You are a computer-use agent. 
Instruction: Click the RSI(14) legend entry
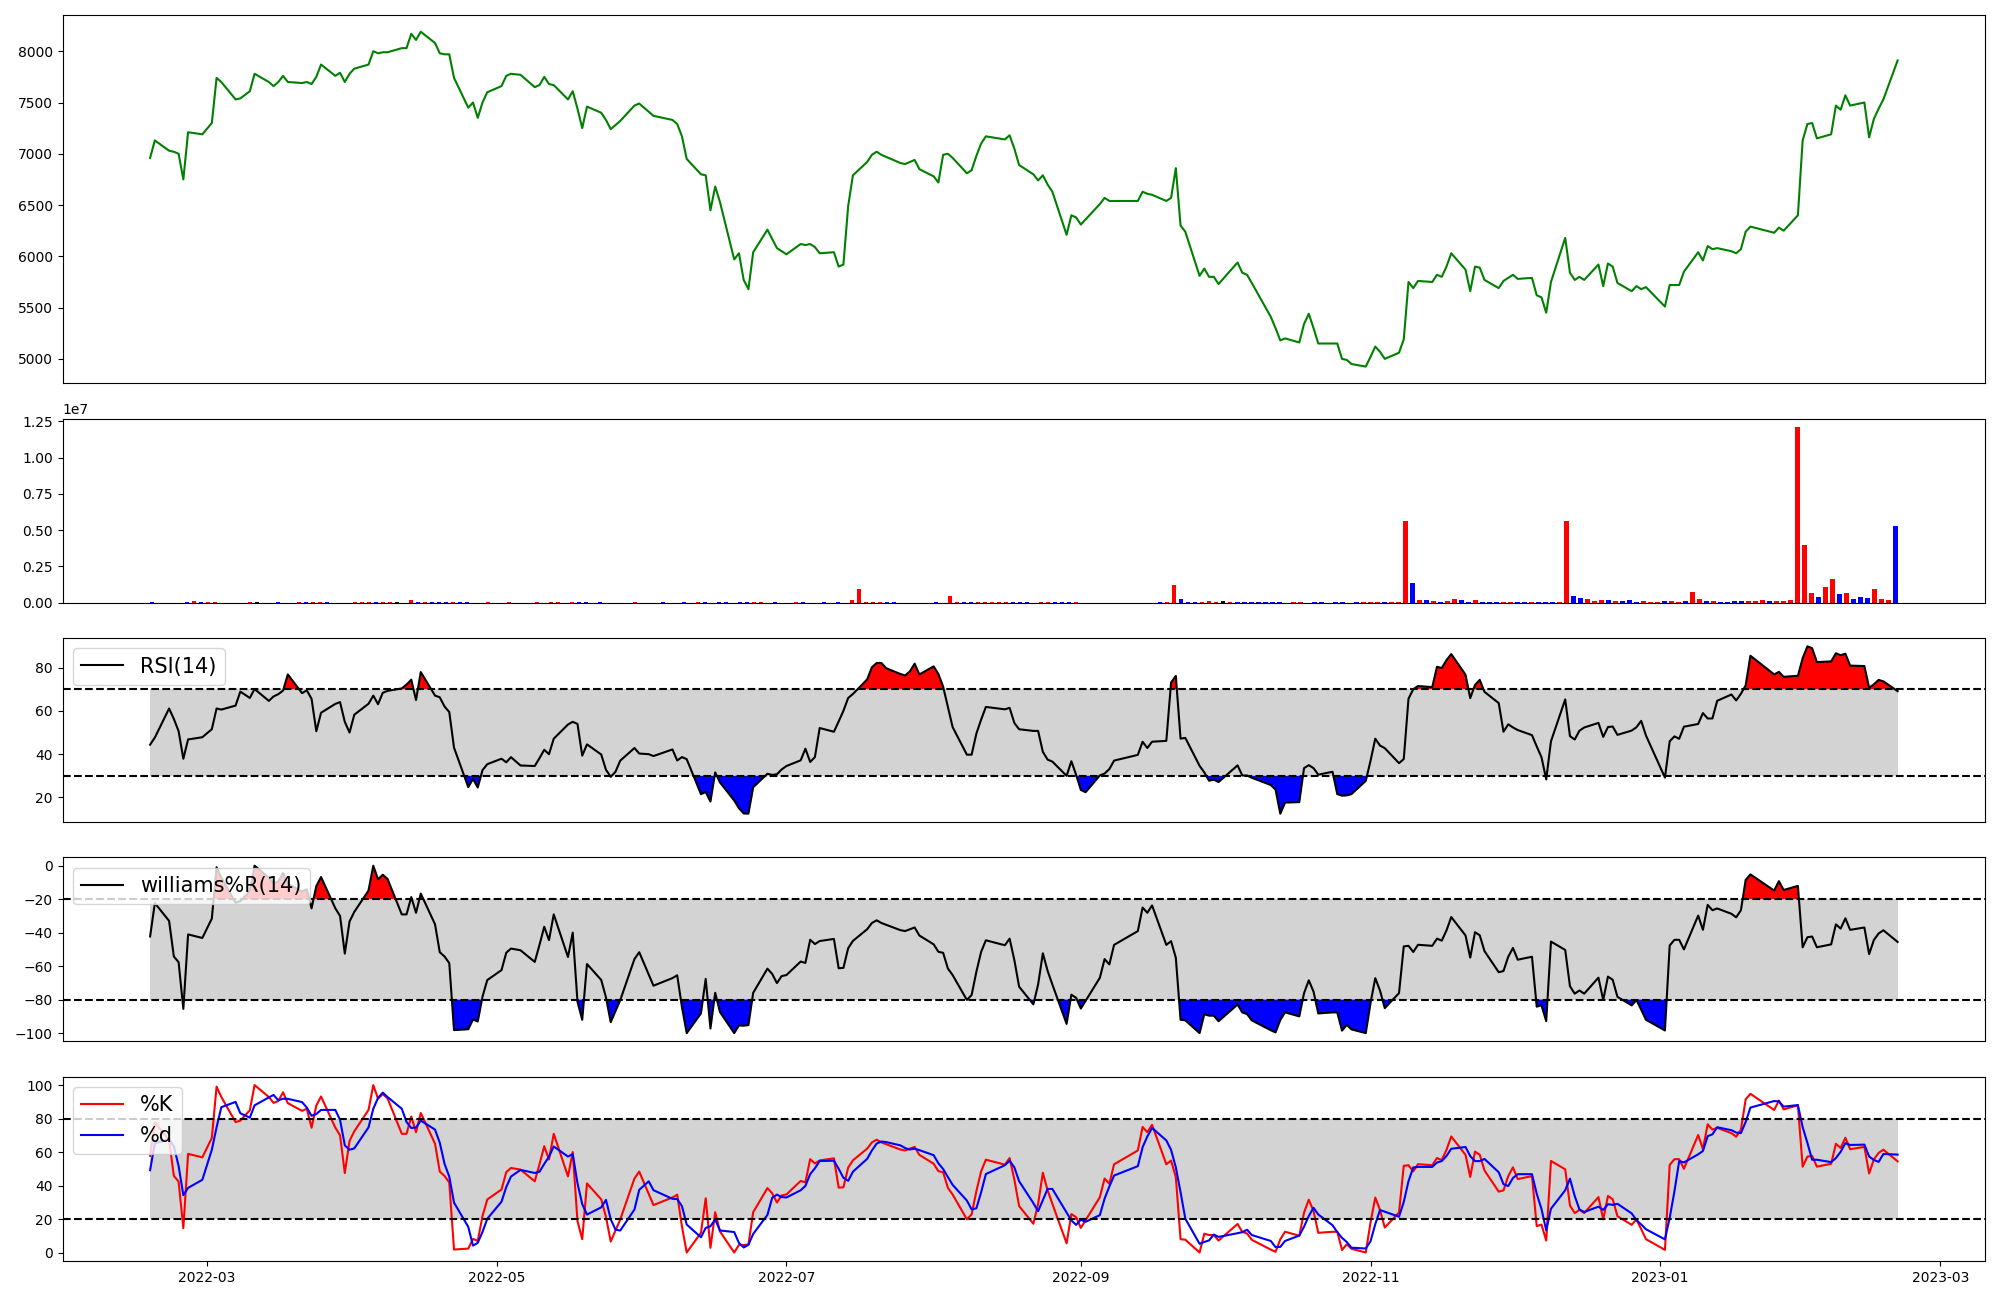point(177,666)
